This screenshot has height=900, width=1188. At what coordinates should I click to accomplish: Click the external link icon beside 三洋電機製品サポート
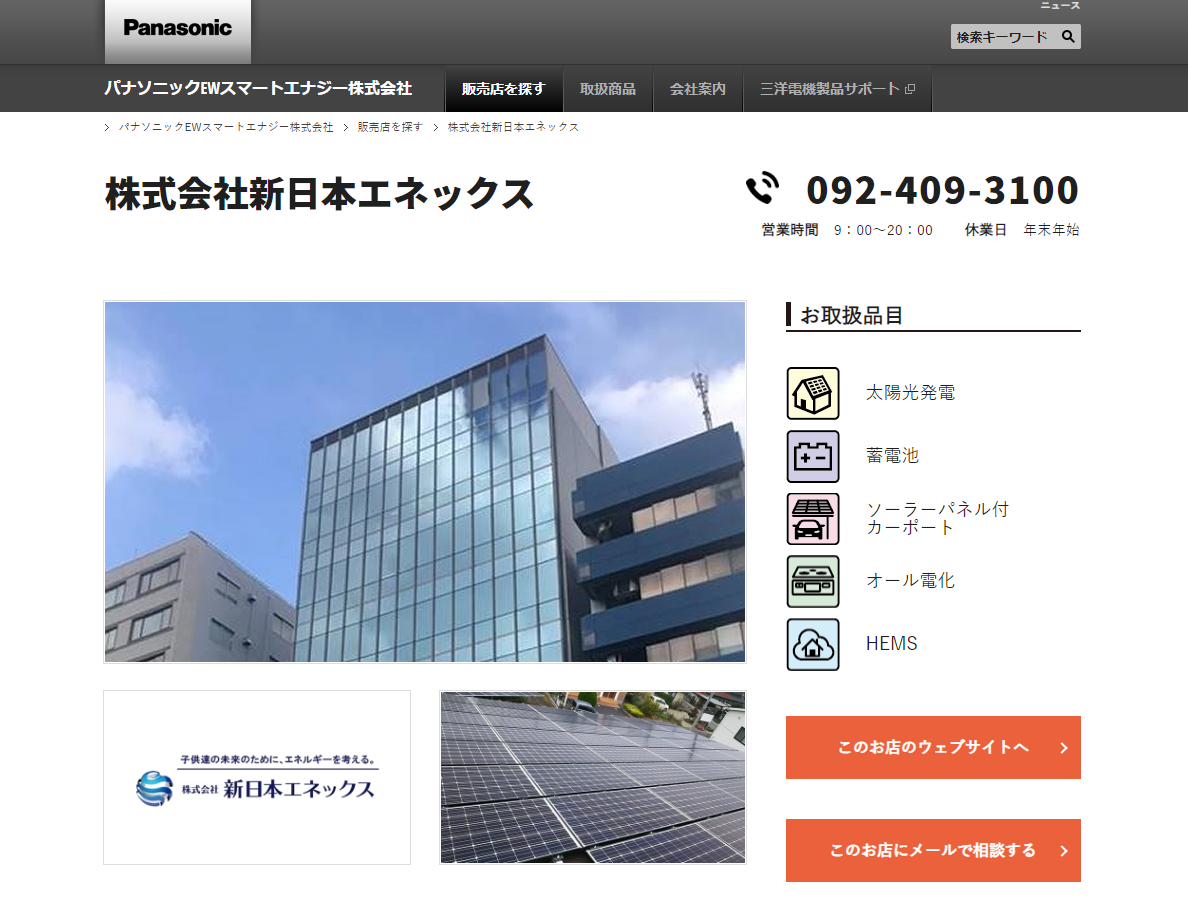(x=910, y=89)
